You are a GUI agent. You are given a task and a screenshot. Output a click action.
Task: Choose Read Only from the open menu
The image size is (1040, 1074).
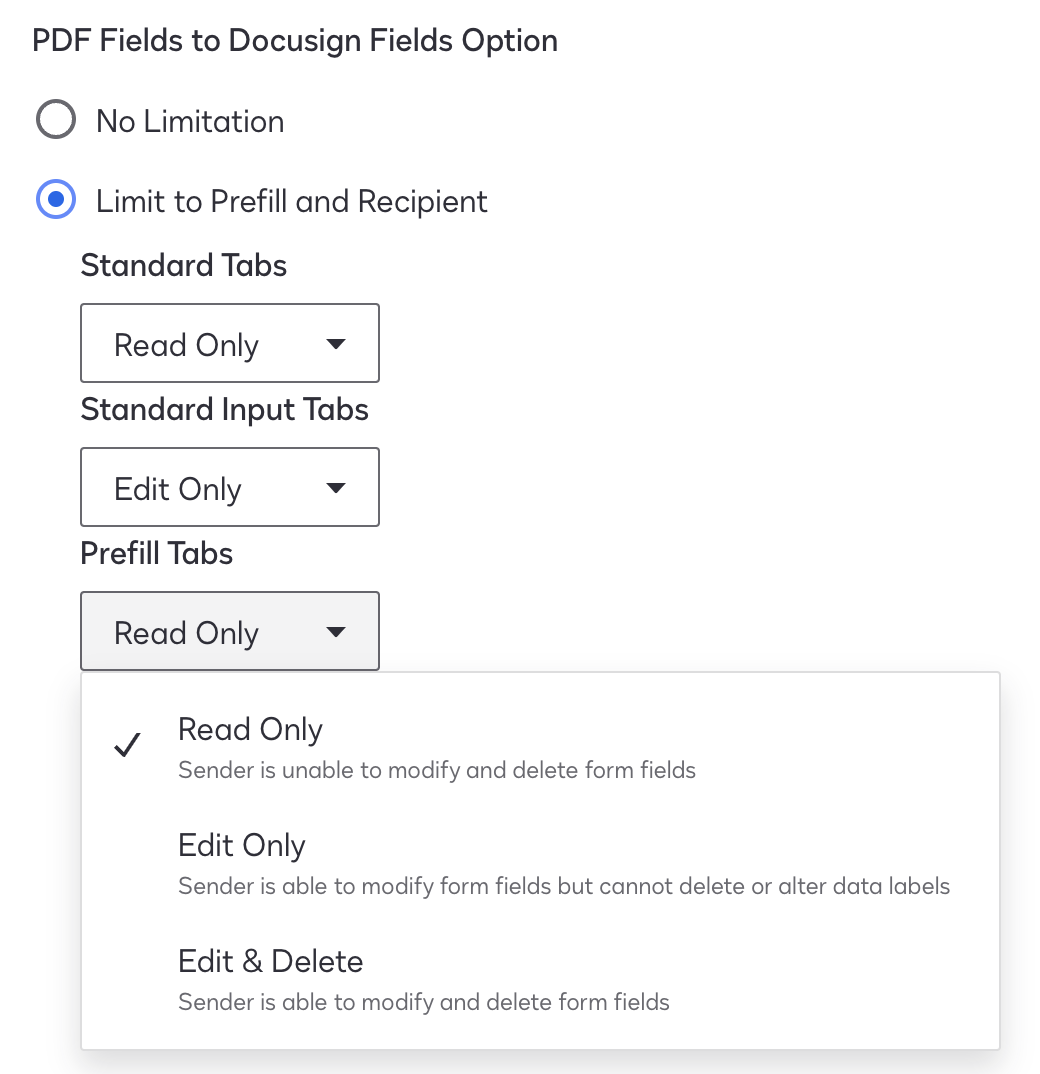(251, 730)
